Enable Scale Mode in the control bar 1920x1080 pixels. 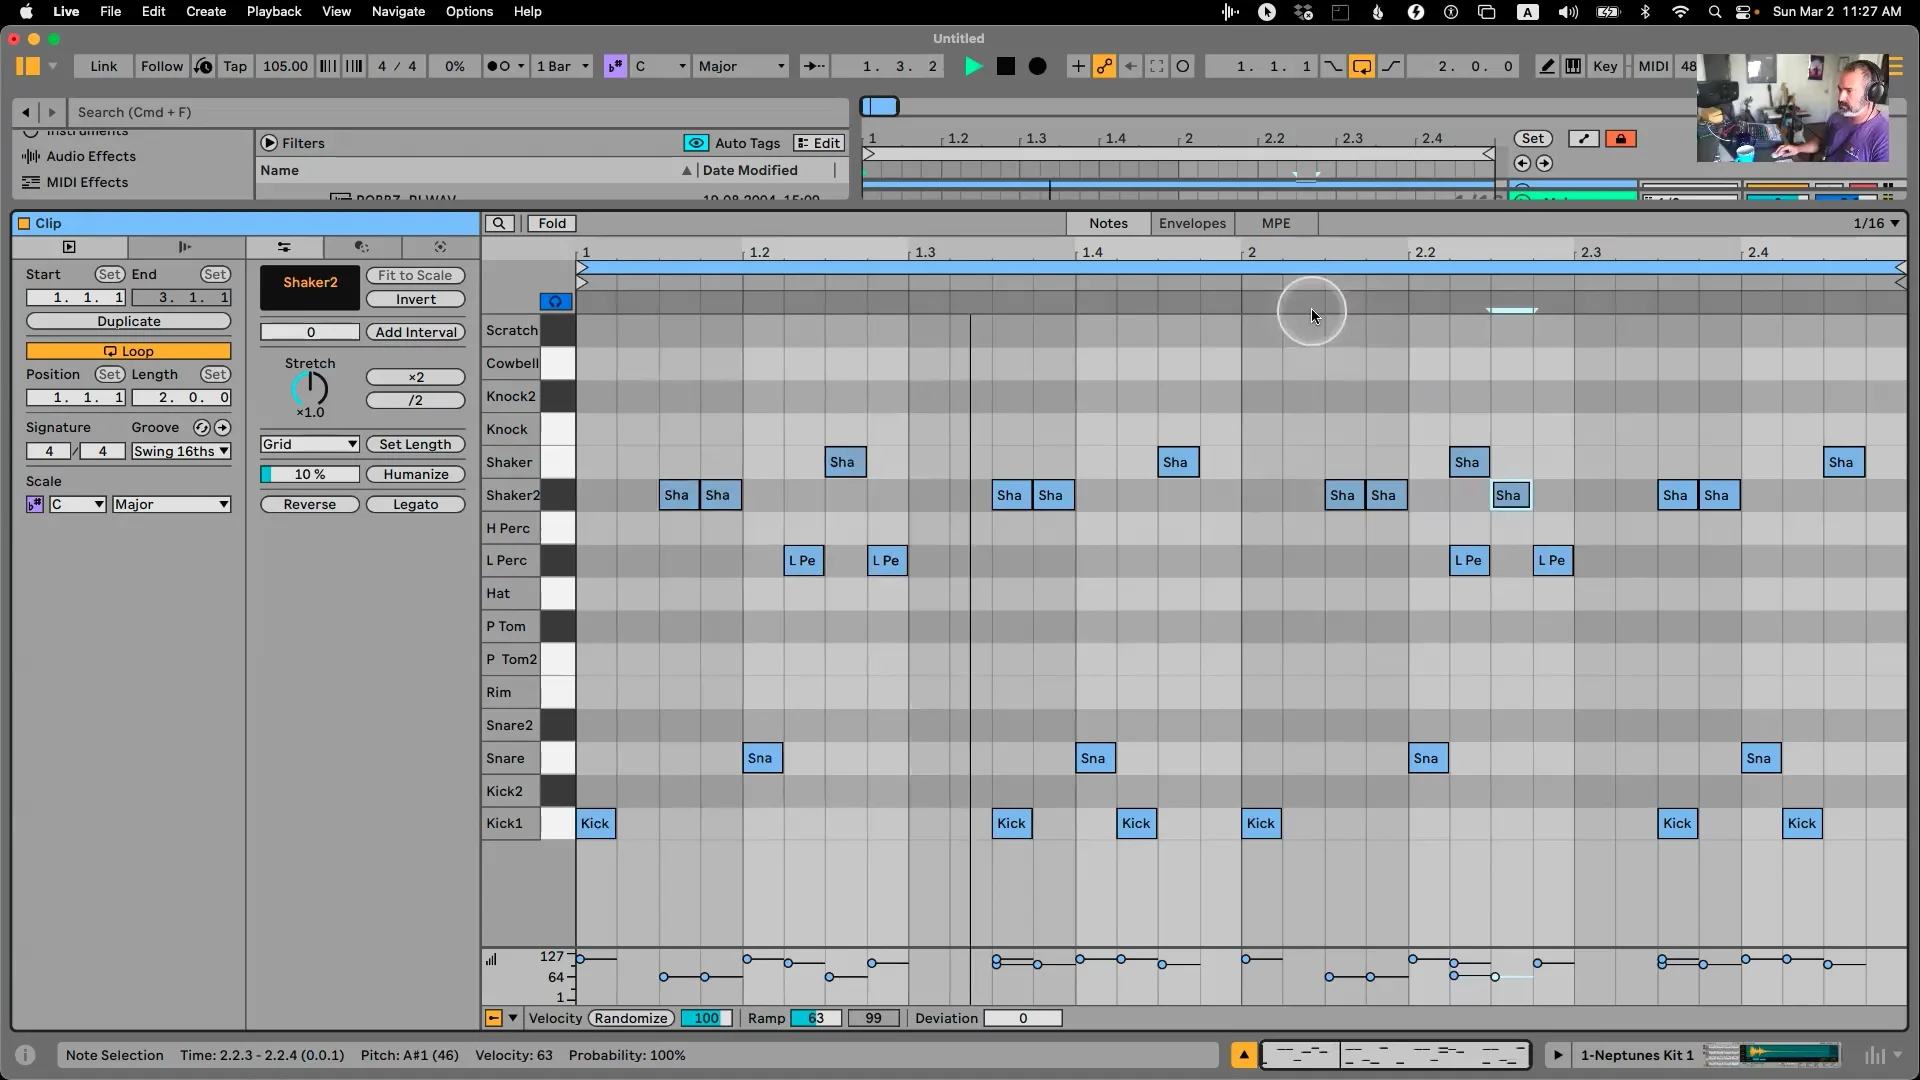click(615, 66)
